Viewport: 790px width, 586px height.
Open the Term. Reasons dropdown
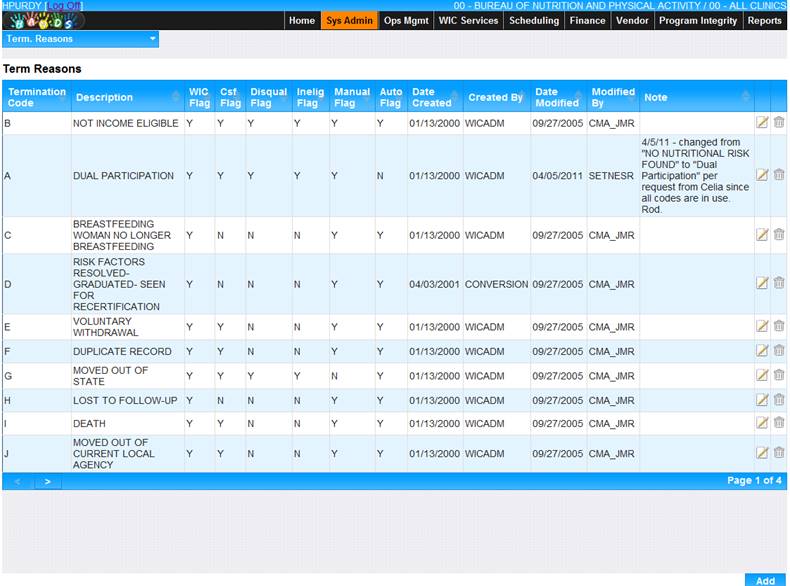pos(81,39)
